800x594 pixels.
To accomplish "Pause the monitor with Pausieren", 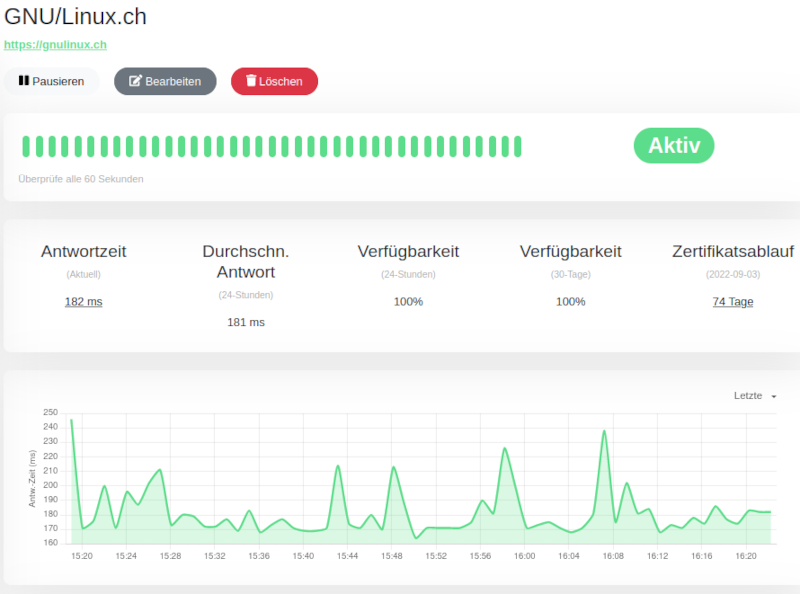I will click(x=52, y=81).
